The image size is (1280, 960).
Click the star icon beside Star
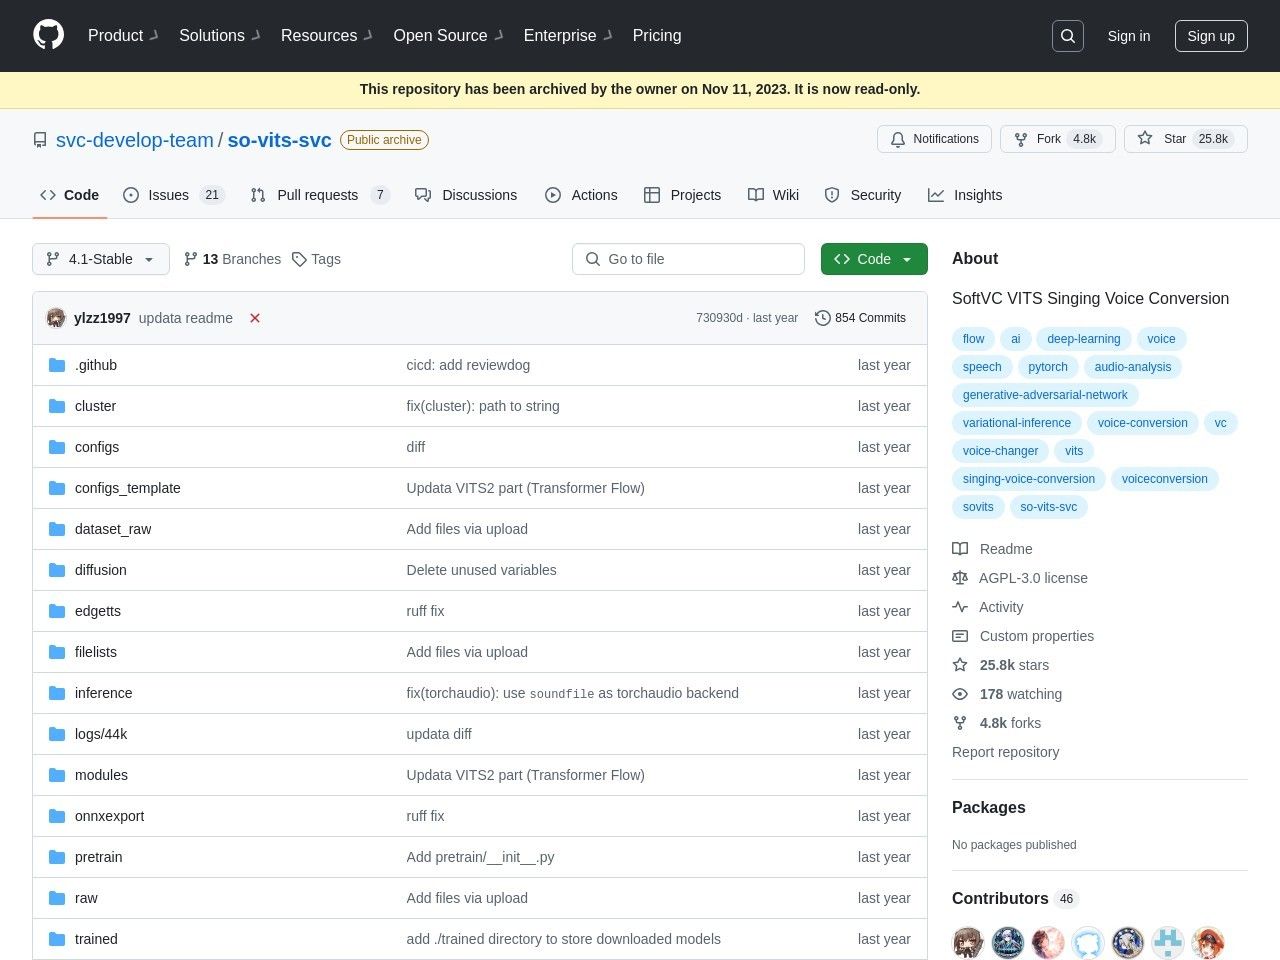[1145, 139]
